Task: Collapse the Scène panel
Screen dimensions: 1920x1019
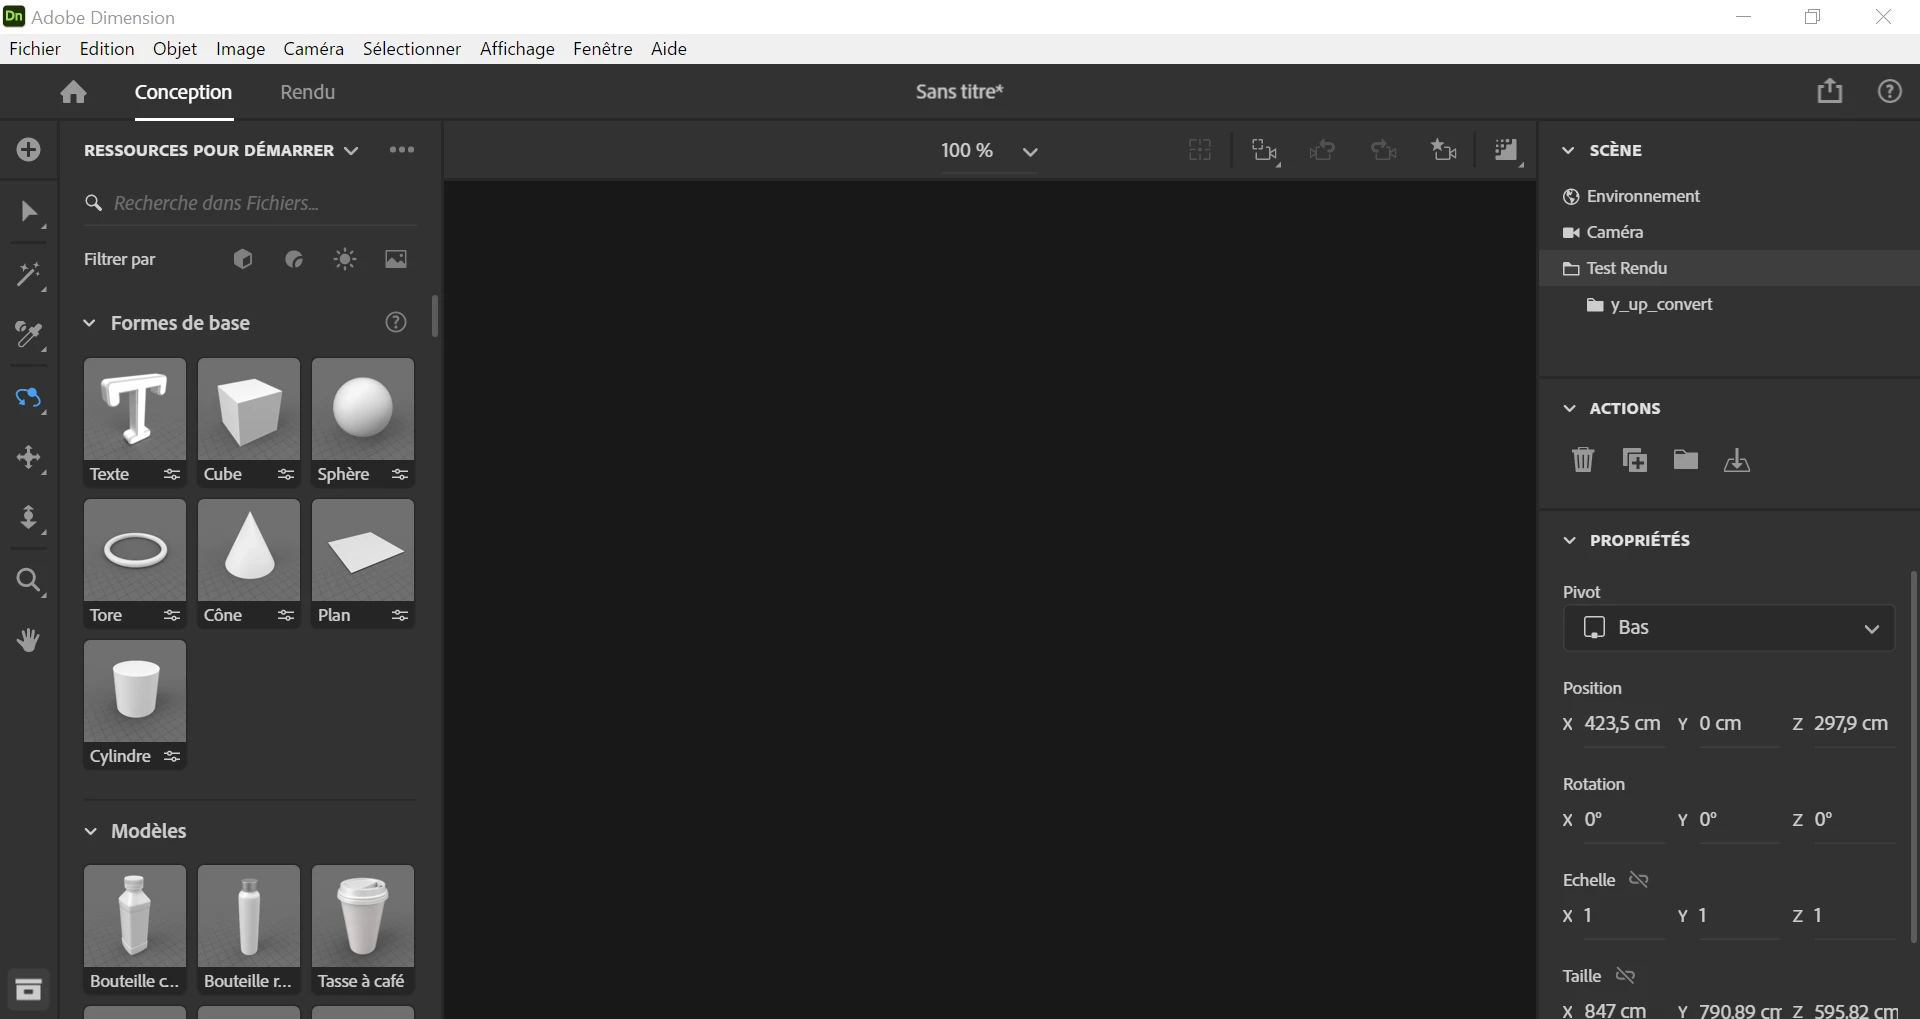Action: pos(1569,150)
